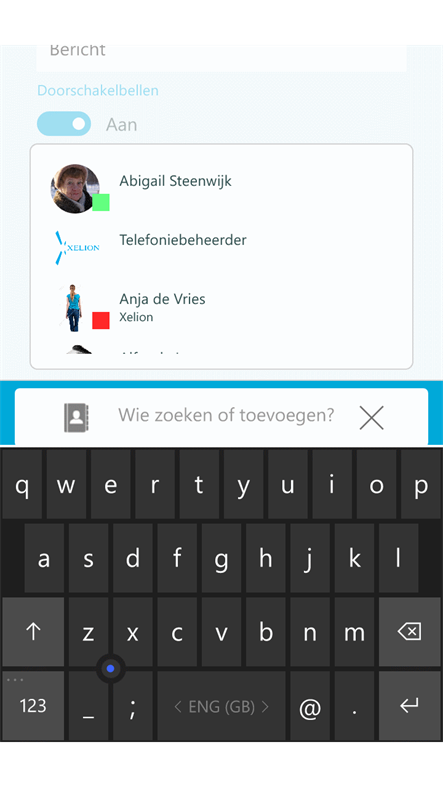Open the address book contacts icon

[76, 418]
